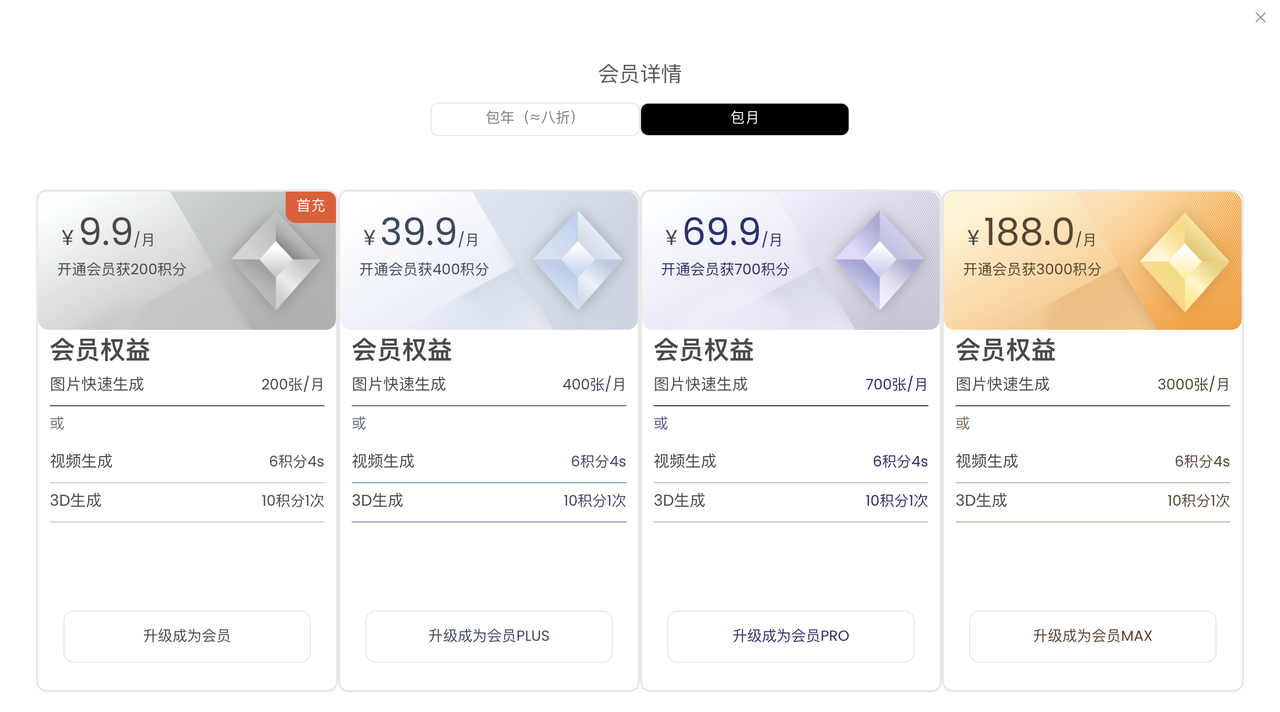Click the text 开通会员获200积分

[x=122, y=269]
